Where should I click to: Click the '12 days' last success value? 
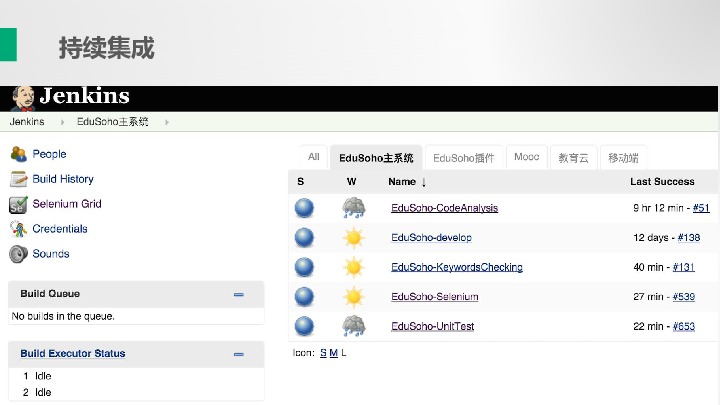[x=651, y=237]
